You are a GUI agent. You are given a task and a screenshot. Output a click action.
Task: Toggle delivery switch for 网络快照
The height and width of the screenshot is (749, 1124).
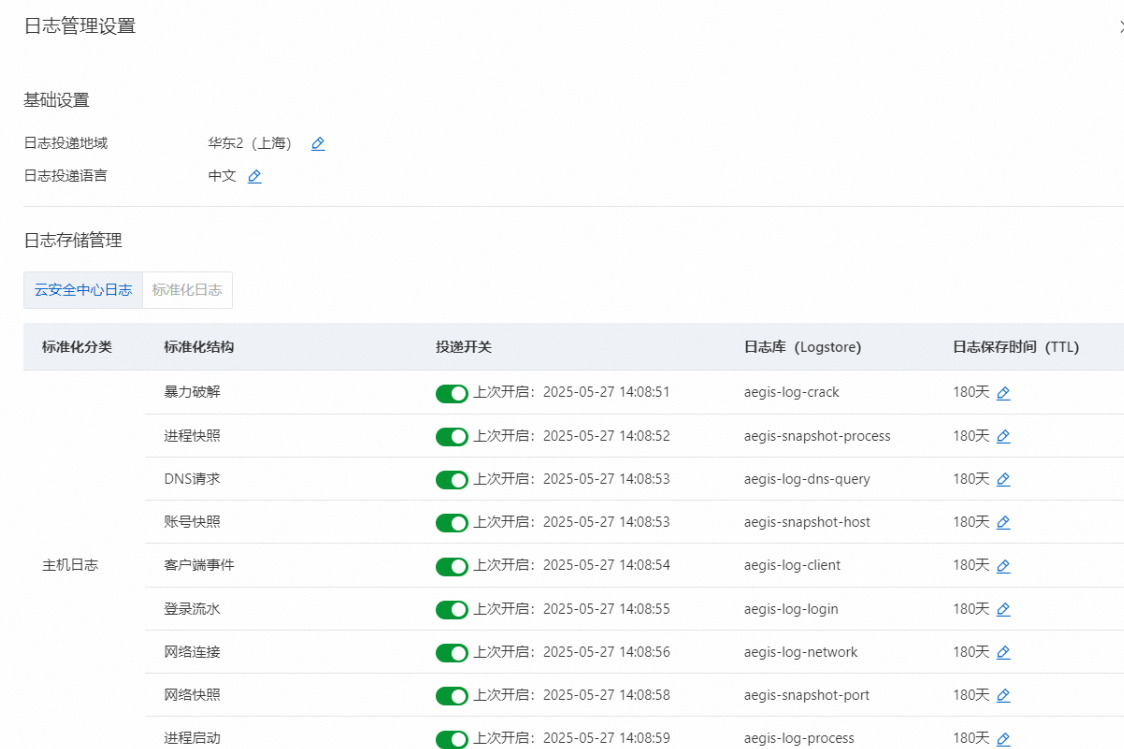(452, 695)
